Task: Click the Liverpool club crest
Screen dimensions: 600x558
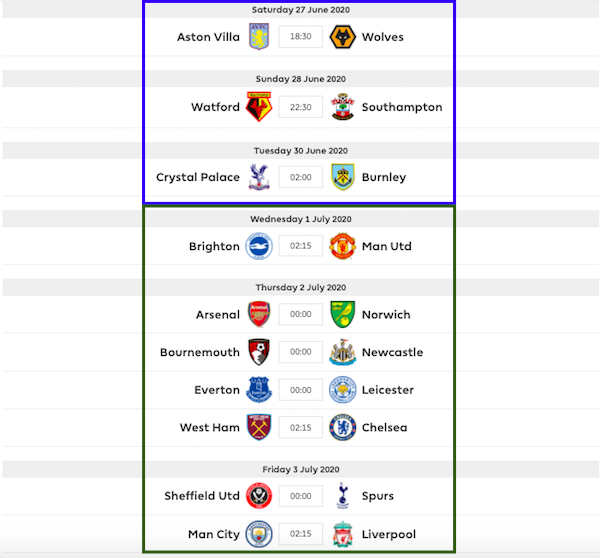Action: coord(342,534)
